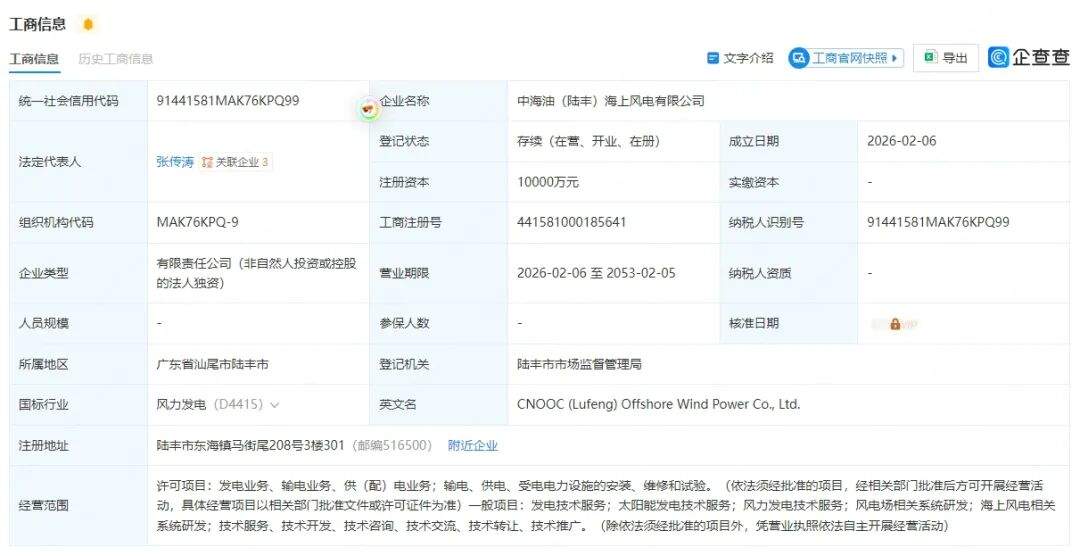This screenshot has width=1080, height=556.
Task: Open the 历史工商信息 tab
Action: [116, 59]
